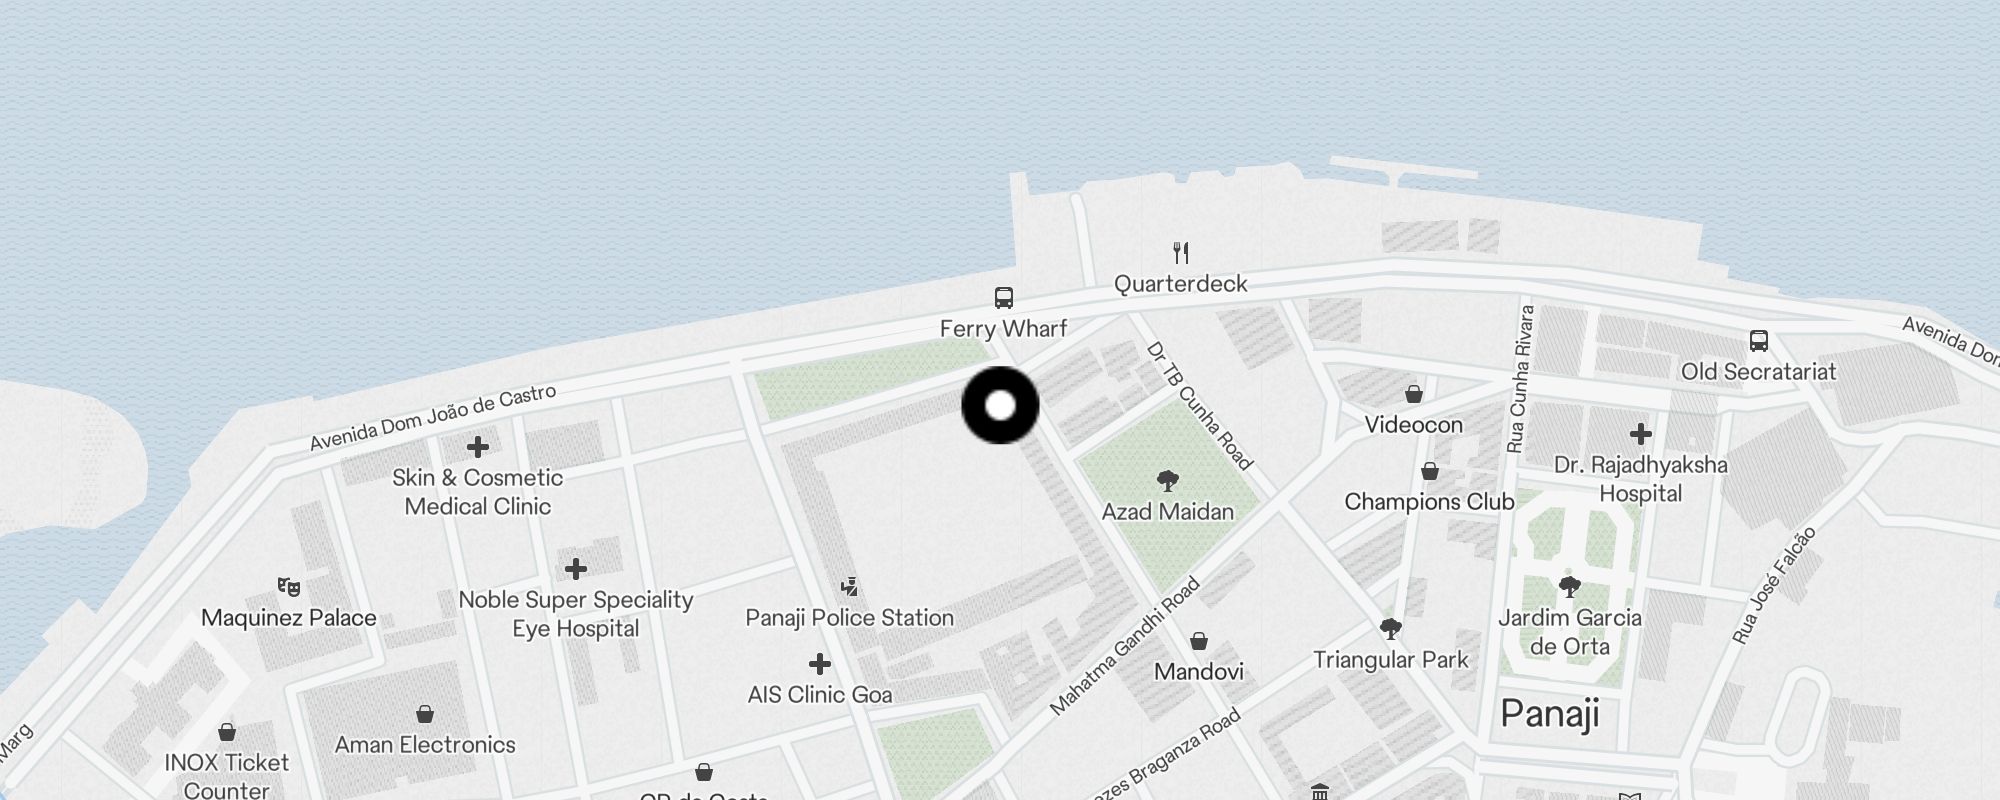Click the INOX Ticket Counter shop icon
Image resolution: width=2000 pixels, height=800 pixels.
tap(227, 732)
